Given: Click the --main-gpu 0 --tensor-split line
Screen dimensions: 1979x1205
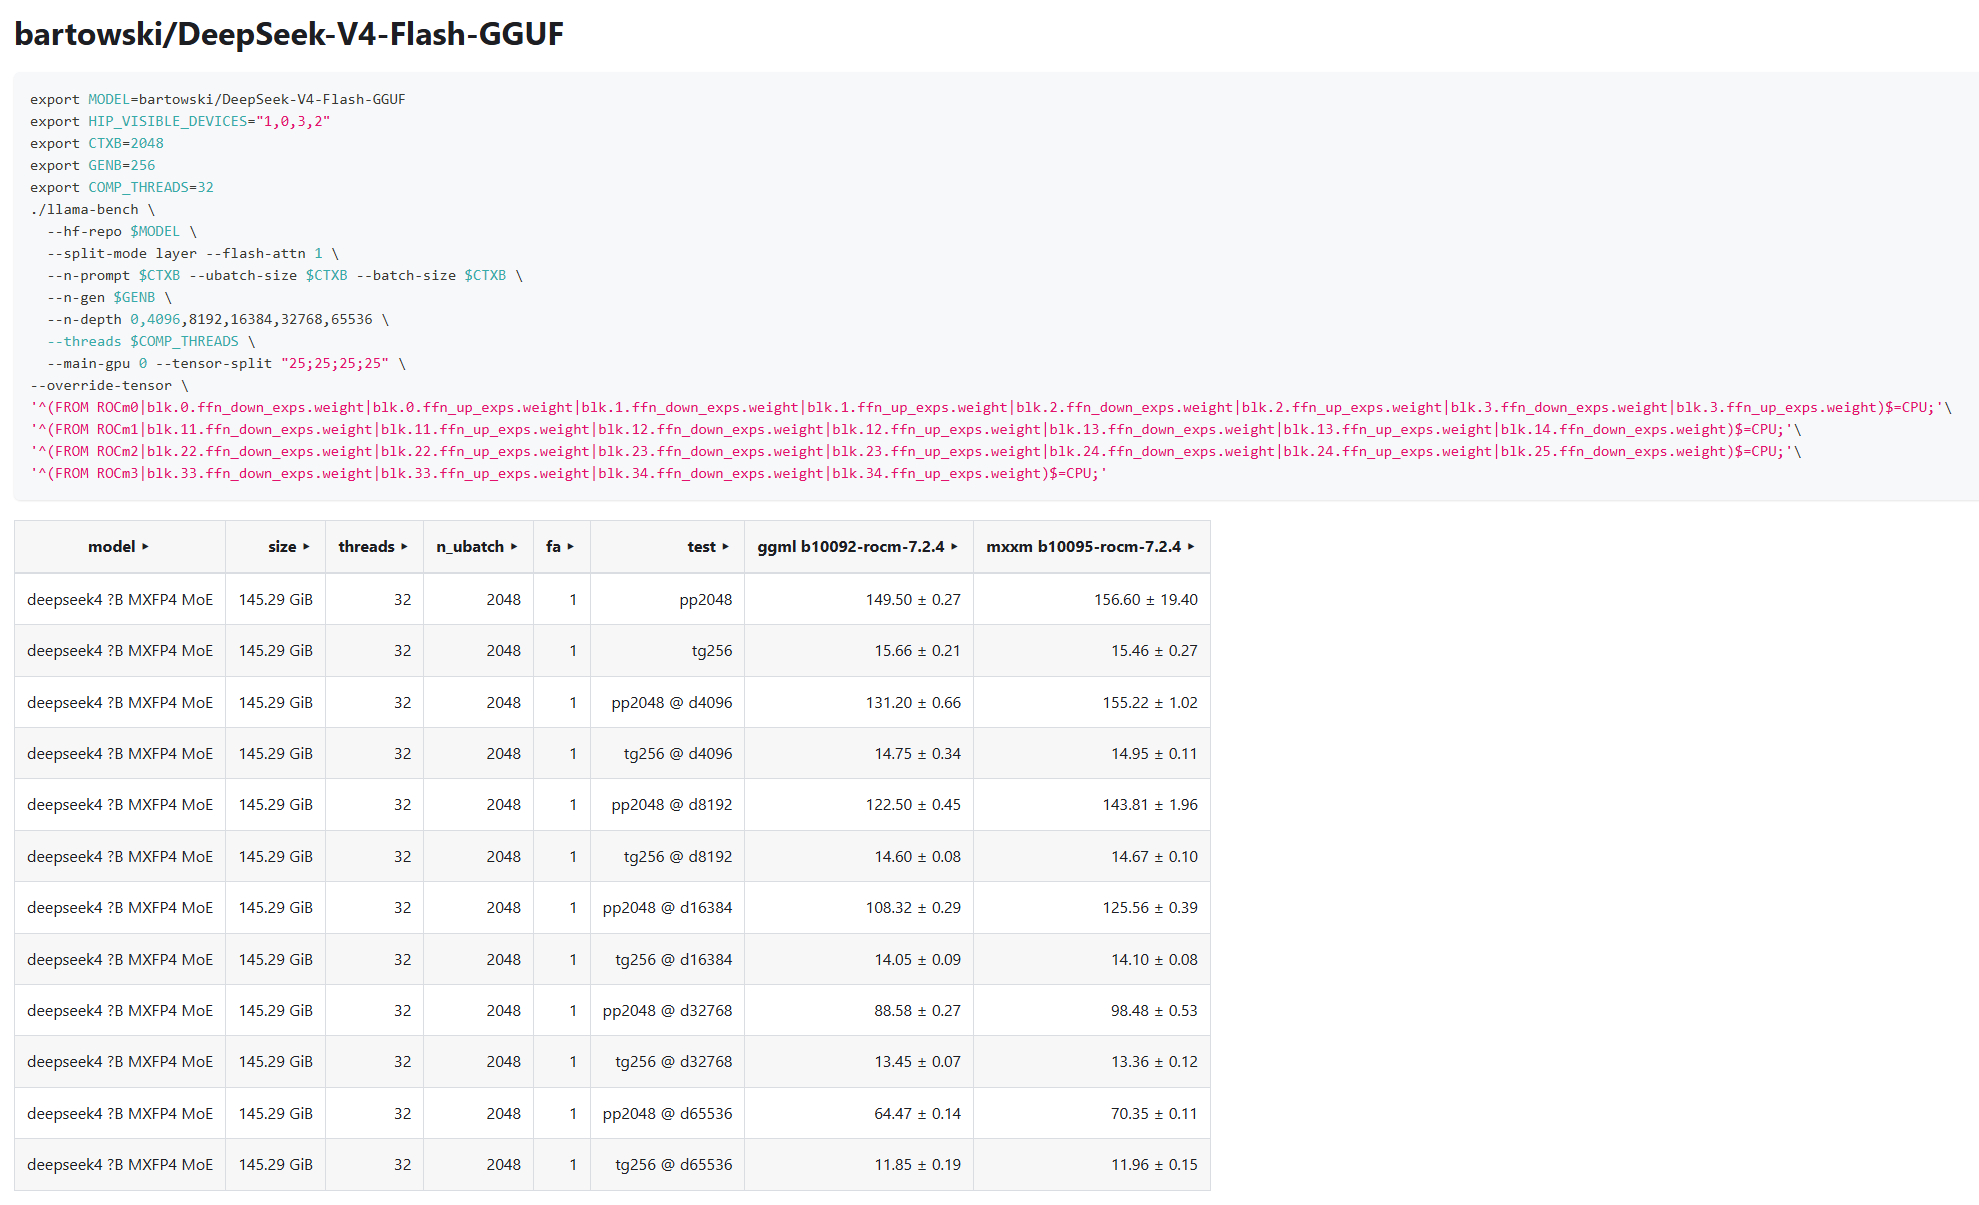Looking at the screenshot, I should click(226, 363).
